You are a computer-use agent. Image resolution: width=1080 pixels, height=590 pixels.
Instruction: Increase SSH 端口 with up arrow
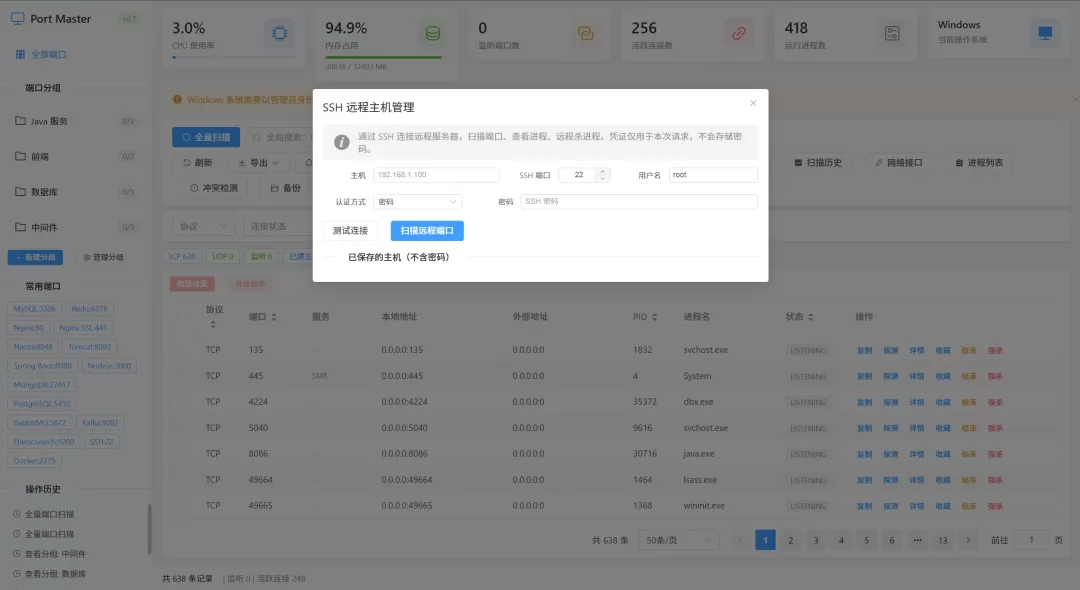[602, 171]
